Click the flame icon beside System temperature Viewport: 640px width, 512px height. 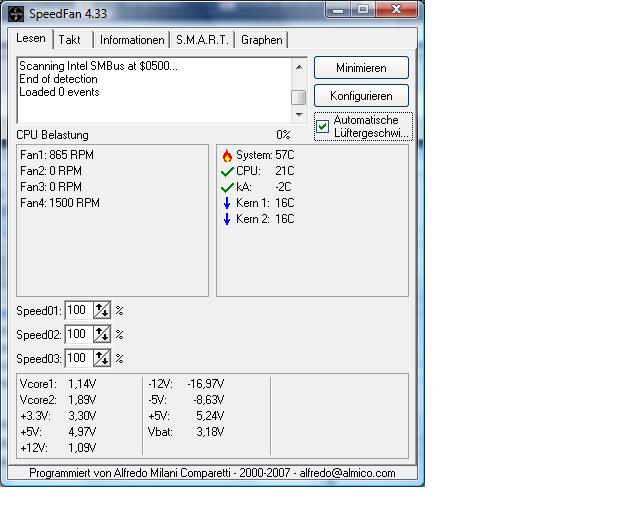coord(227,155)
